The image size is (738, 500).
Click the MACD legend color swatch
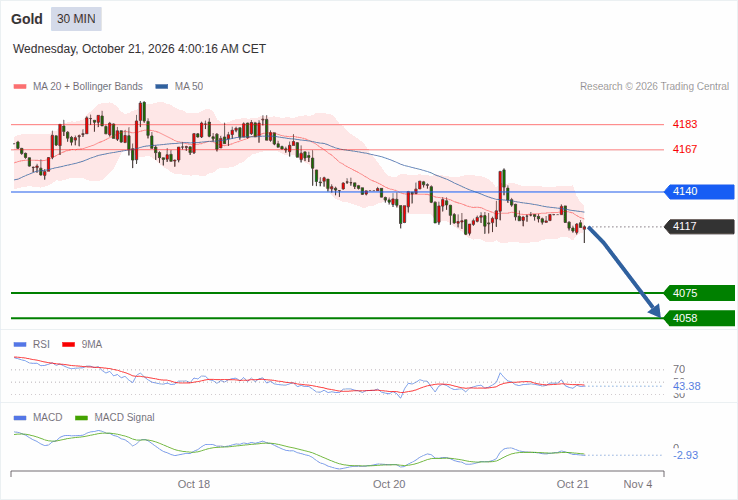(x=20, y=418)
